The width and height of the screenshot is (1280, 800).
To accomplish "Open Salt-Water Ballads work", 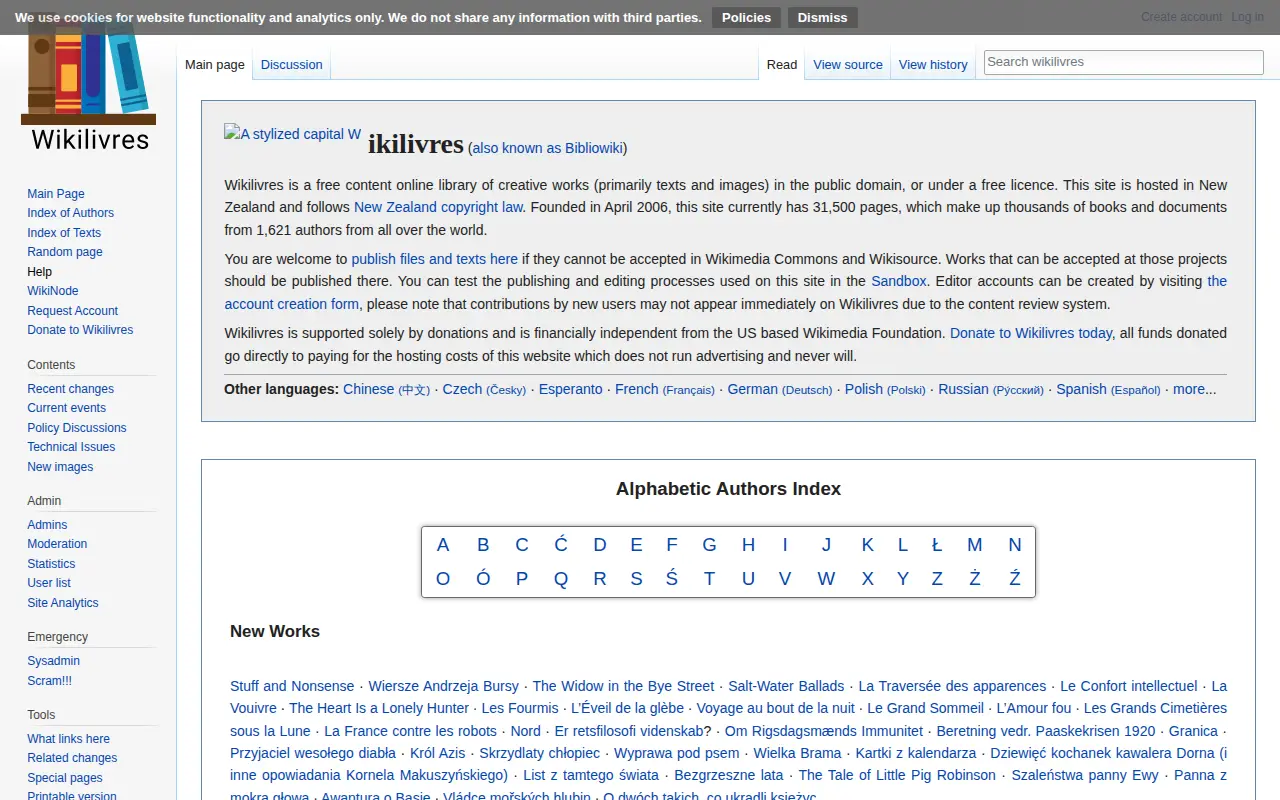I will [x=786, y=686].
